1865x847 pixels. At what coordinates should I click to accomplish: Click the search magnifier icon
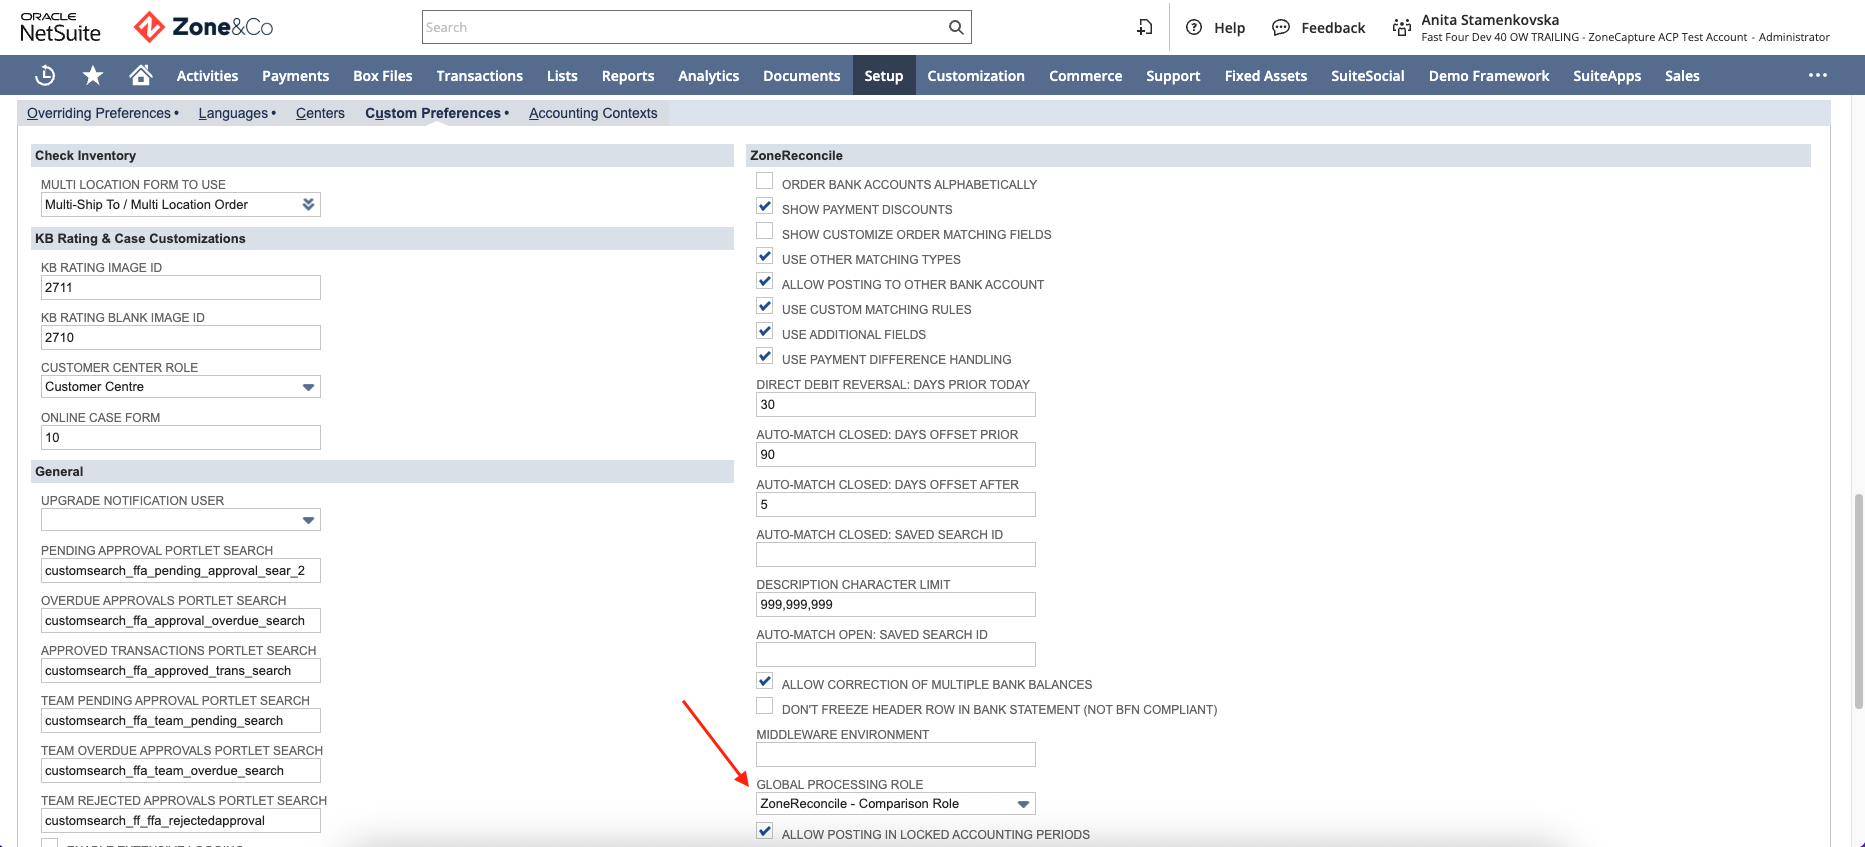click(956, 27)
